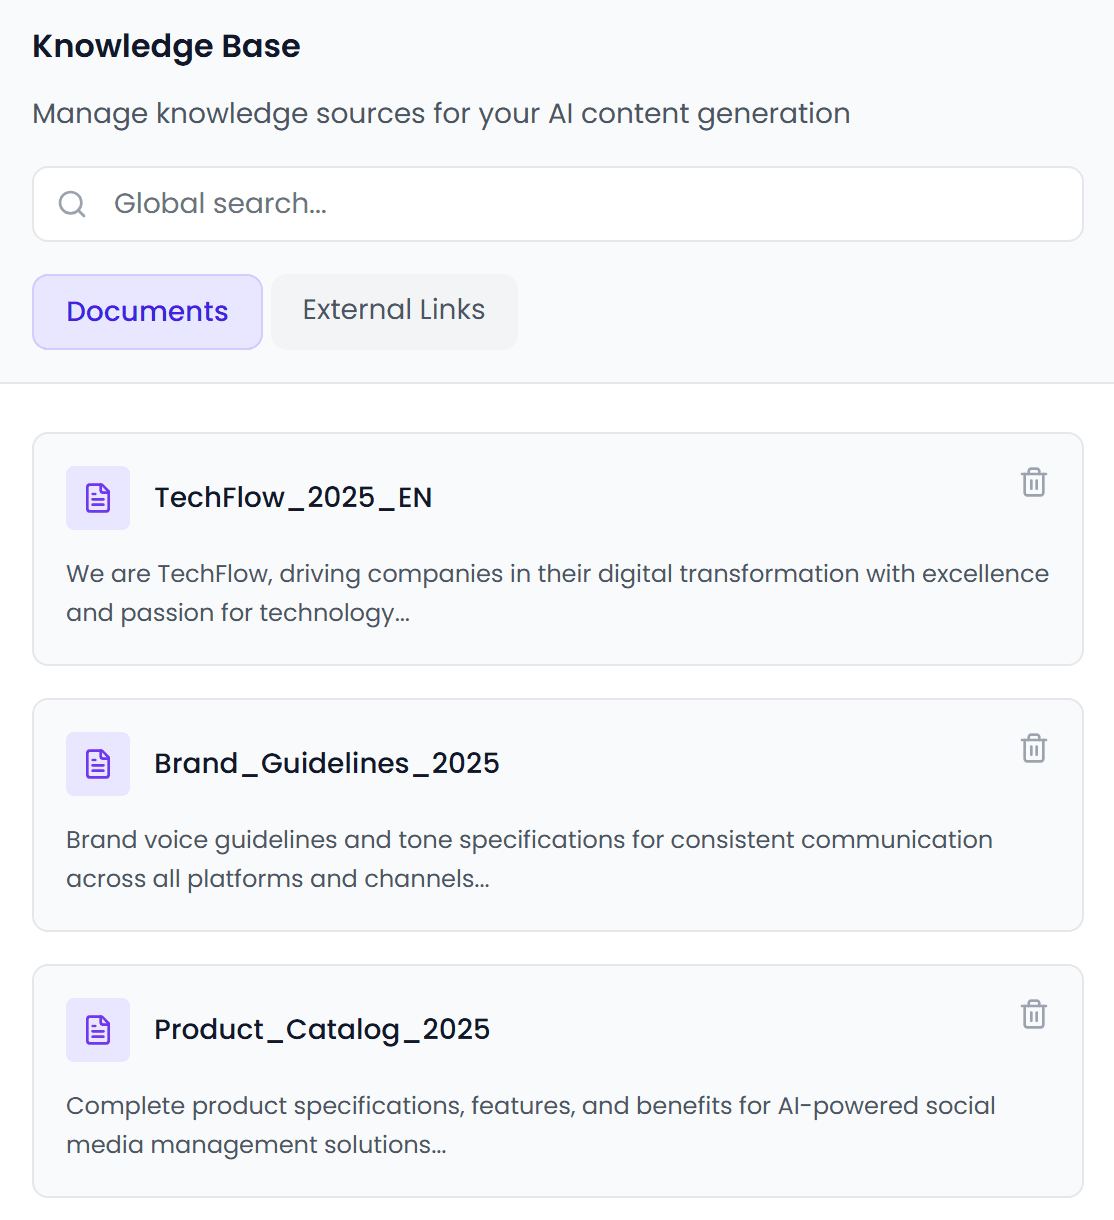
Task: Delete the Product_Catalog_2025 document
Action: pos(1033,1015)
